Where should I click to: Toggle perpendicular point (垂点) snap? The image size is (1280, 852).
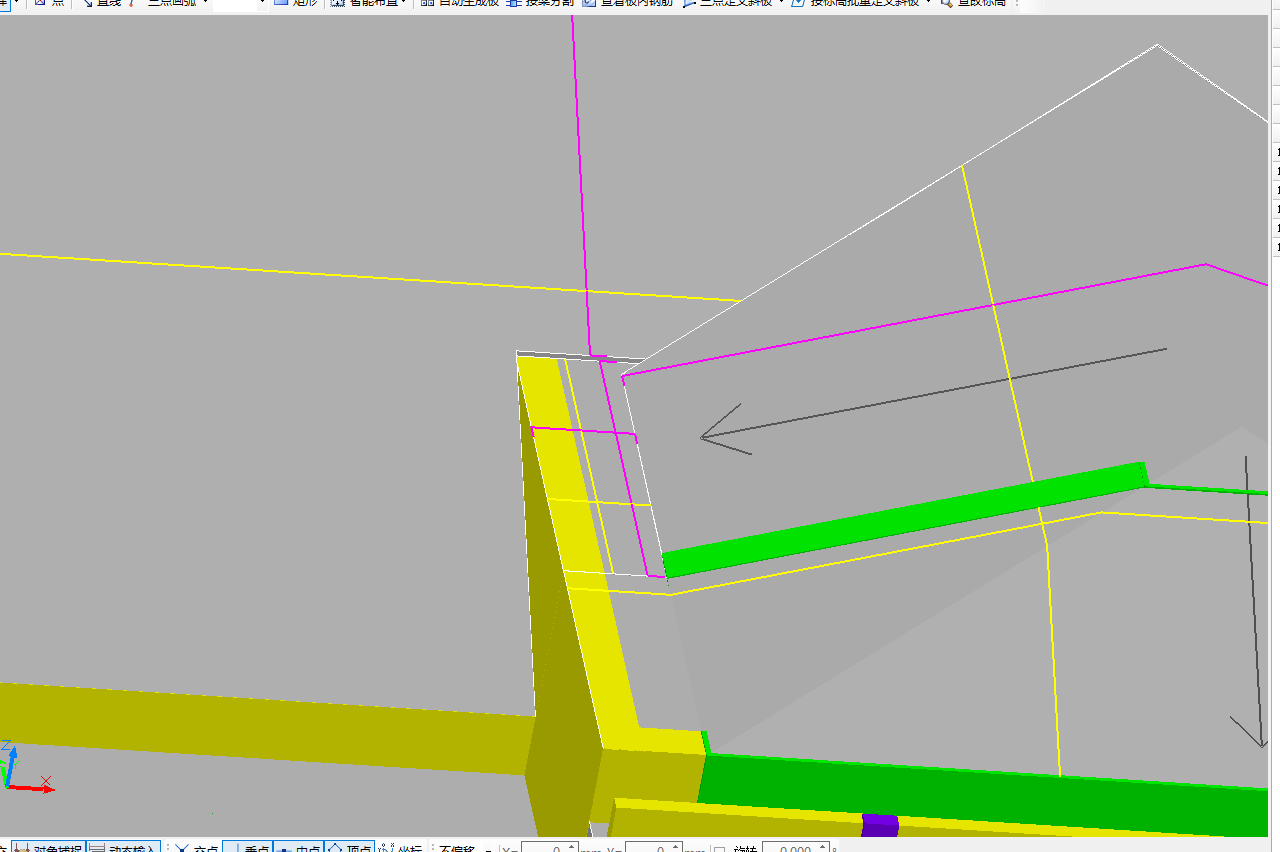247,847
